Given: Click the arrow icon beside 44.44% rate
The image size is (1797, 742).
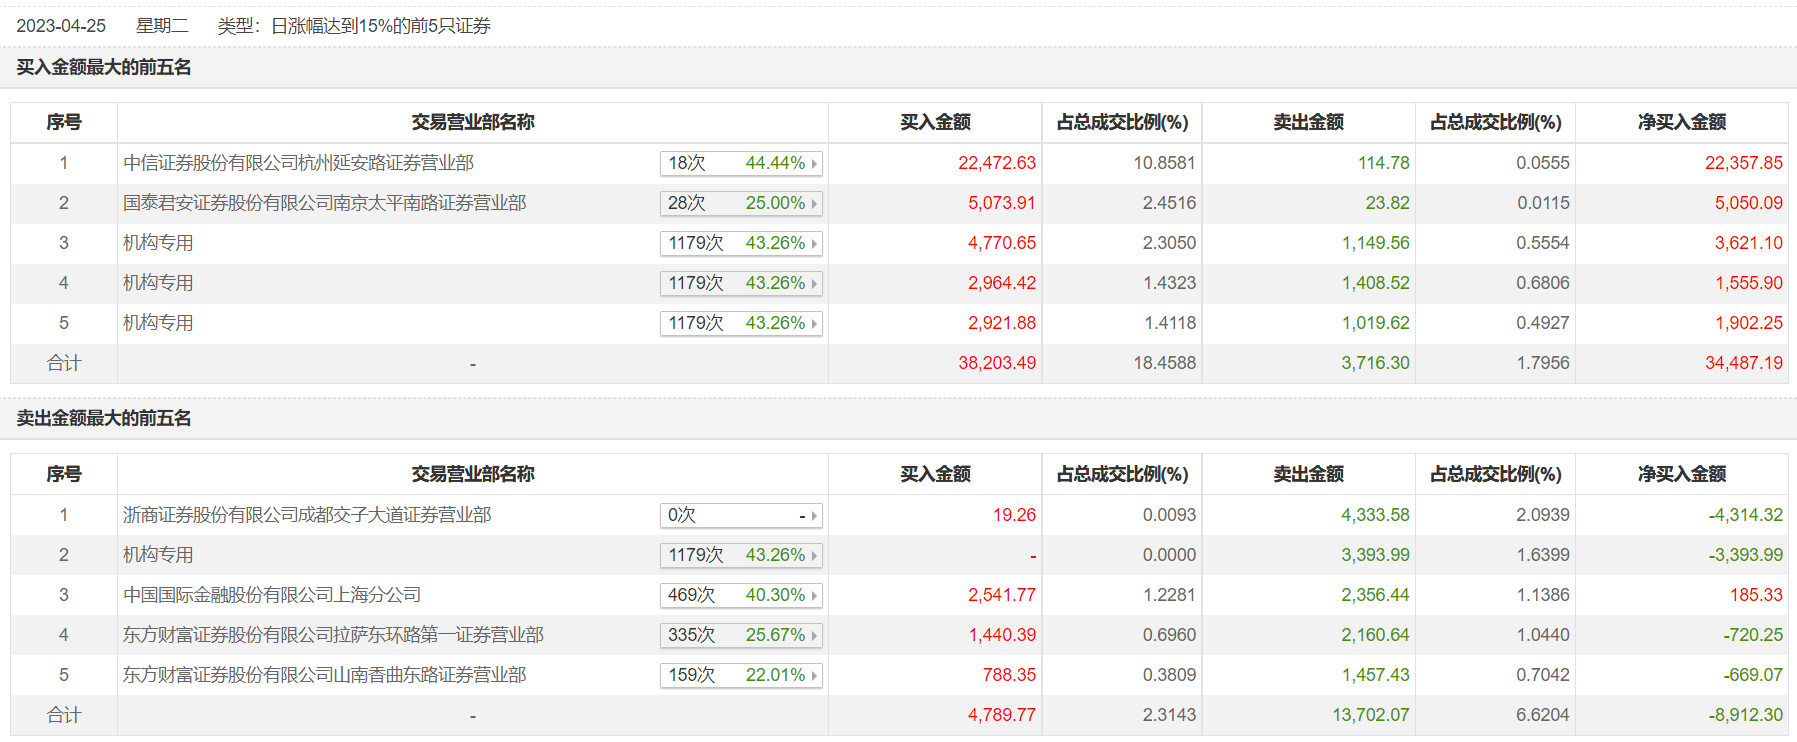Looking at the screenshot, I should pyautogui.click(x=814, y=163).
